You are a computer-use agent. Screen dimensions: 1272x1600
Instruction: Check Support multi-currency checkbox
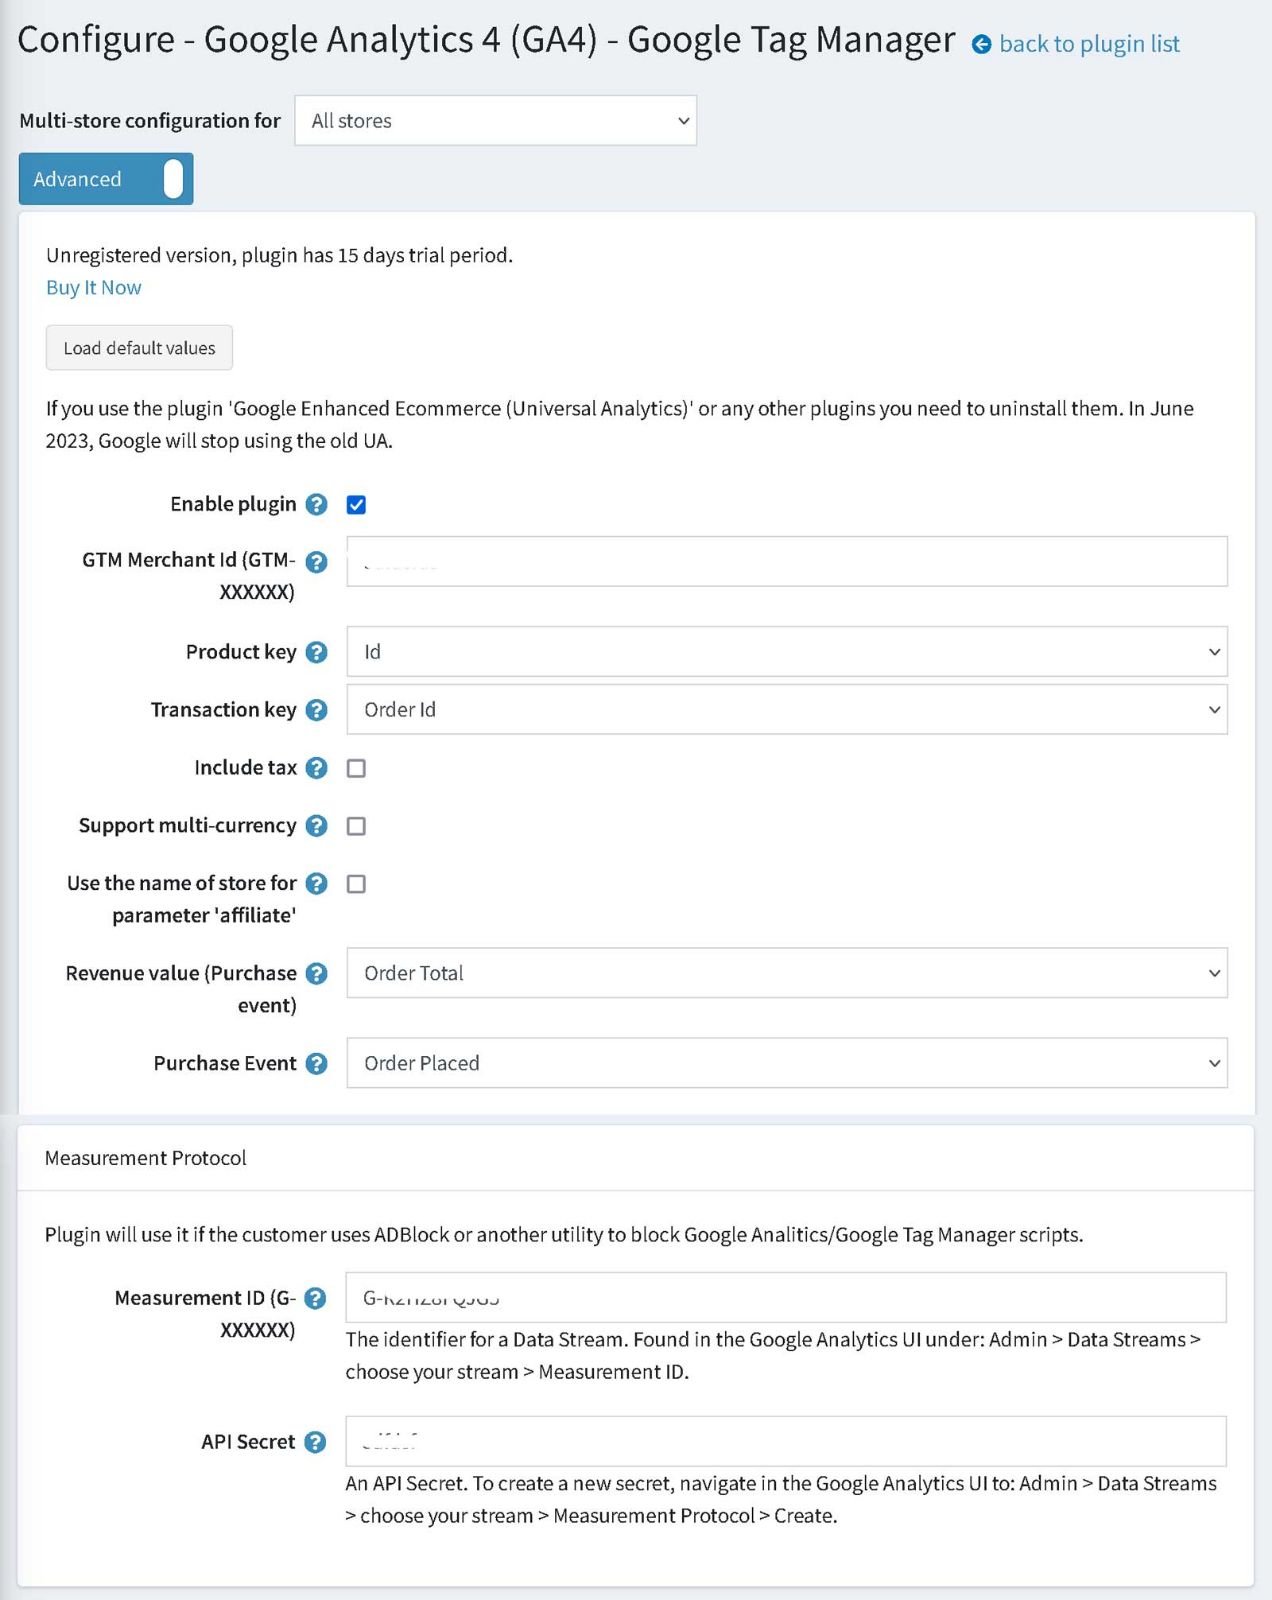(x=356, y=826)
